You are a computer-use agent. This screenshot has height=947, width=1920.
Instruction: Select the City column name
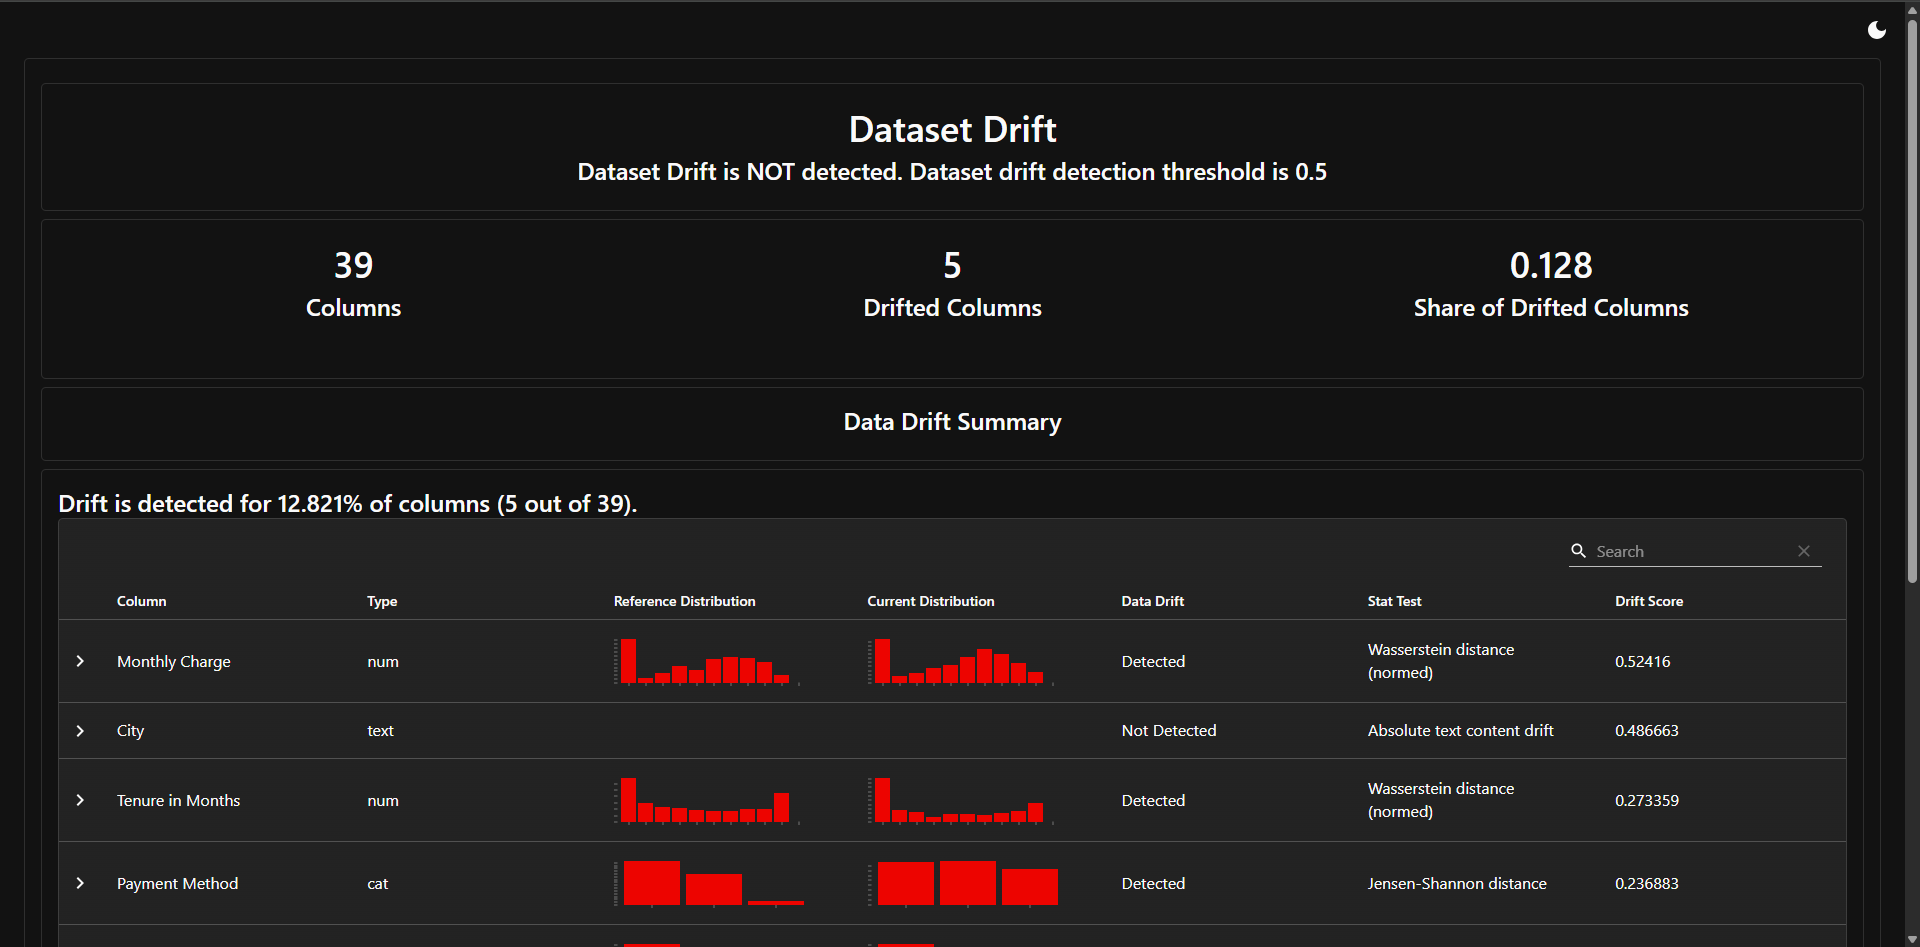coord(131,731)
